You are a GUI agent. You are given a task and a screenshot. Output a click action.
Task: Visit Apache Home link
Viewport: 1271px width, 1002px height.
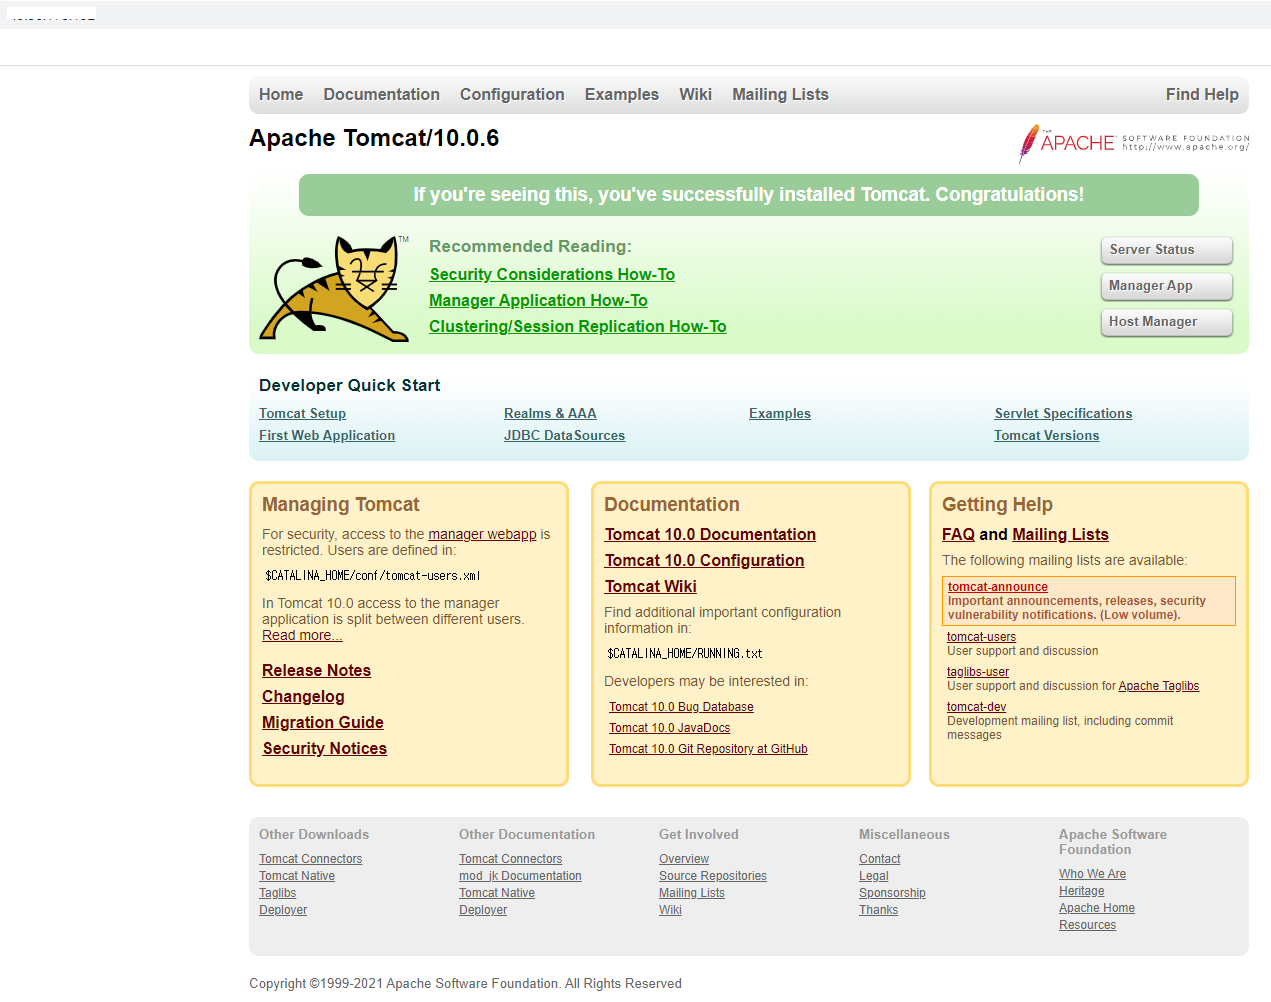click(x=1097, y=908)
